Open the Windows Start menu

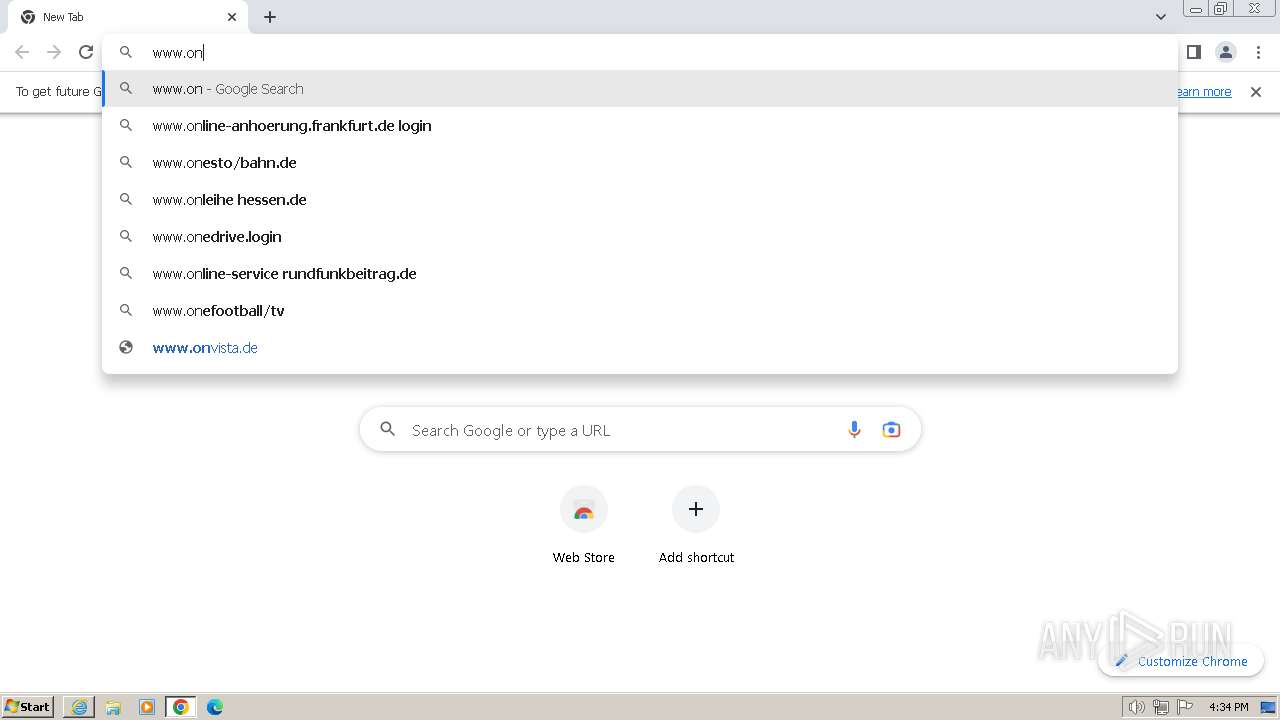(28, 707)
